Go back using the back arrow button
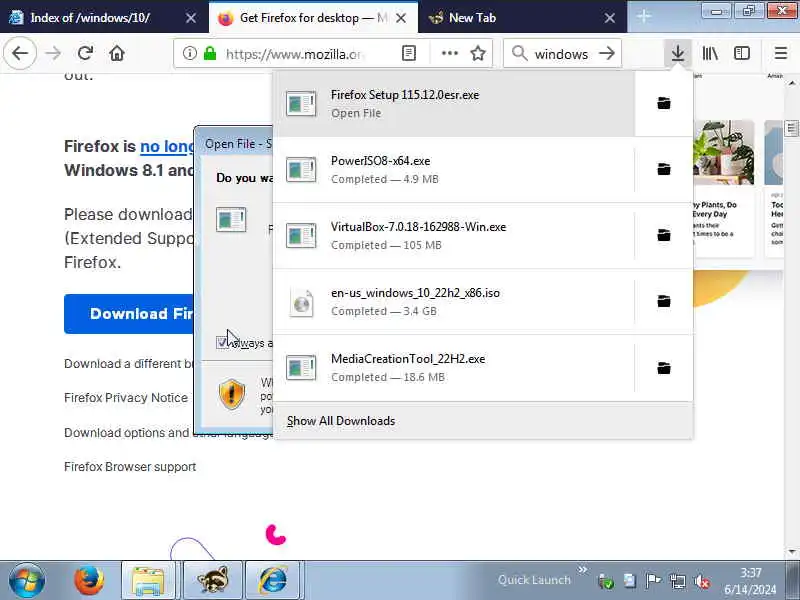Viewport: 800px width, 600px height. point(20,53)
